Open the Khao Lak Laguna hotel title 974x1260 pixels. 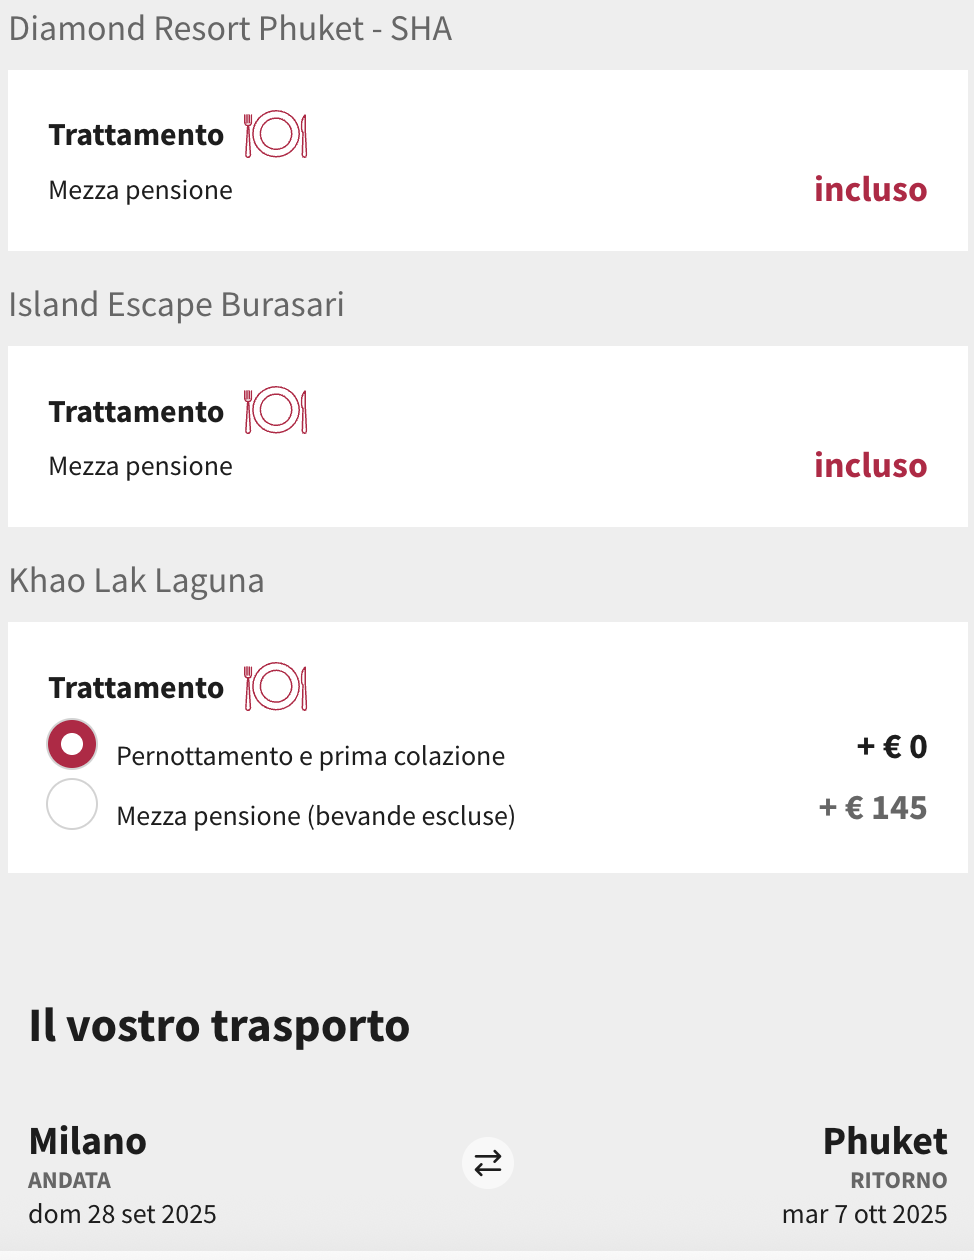point(137,581)
